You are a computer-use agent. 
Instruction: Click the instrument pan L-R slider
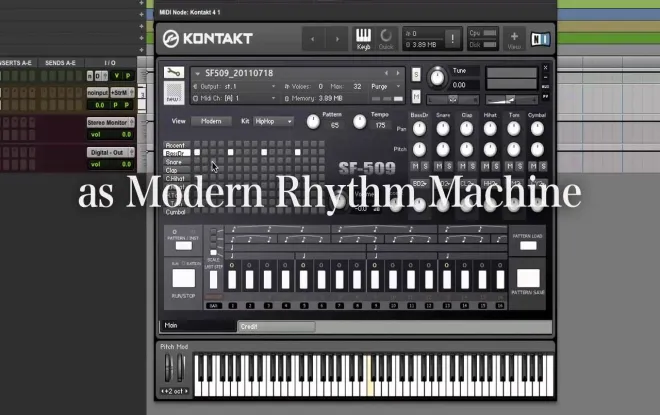point(453,99)
